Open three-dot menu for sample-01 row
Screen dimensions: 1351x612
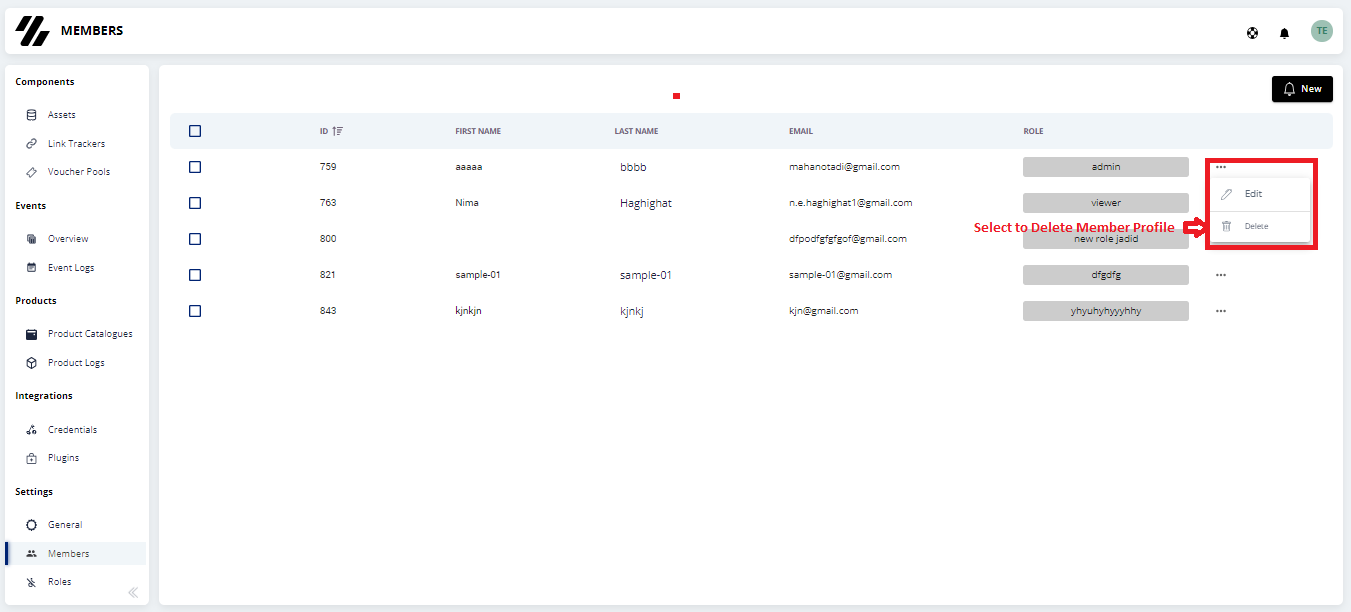pos(1221,275)
